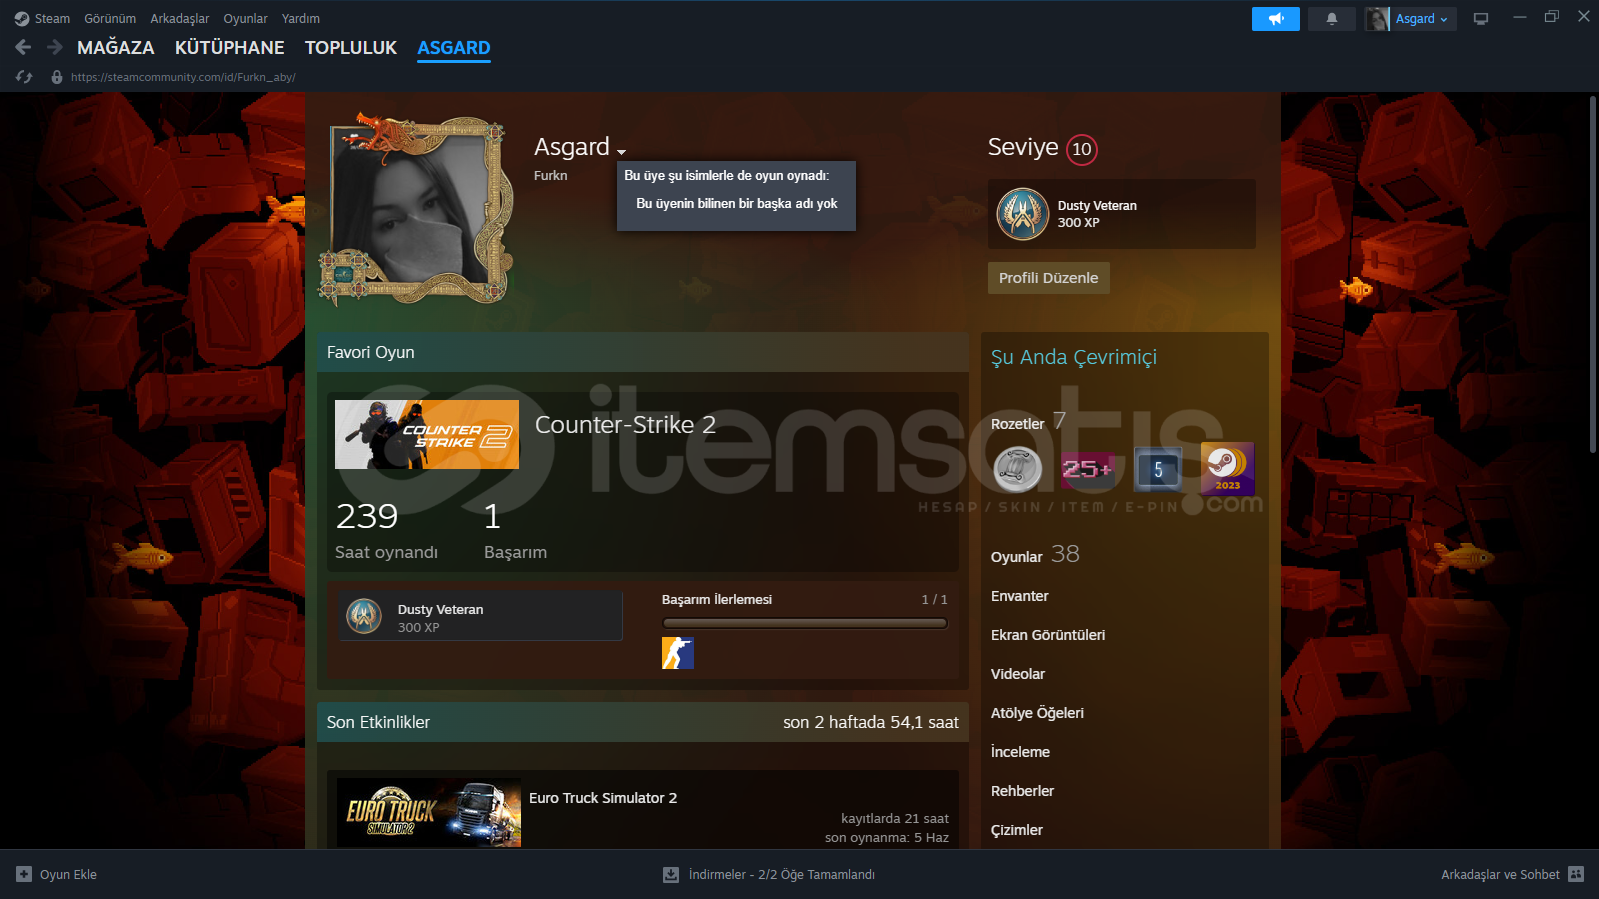Open the Yardım menu
This screenshot has height=899, width=1599.
point(301,19)
